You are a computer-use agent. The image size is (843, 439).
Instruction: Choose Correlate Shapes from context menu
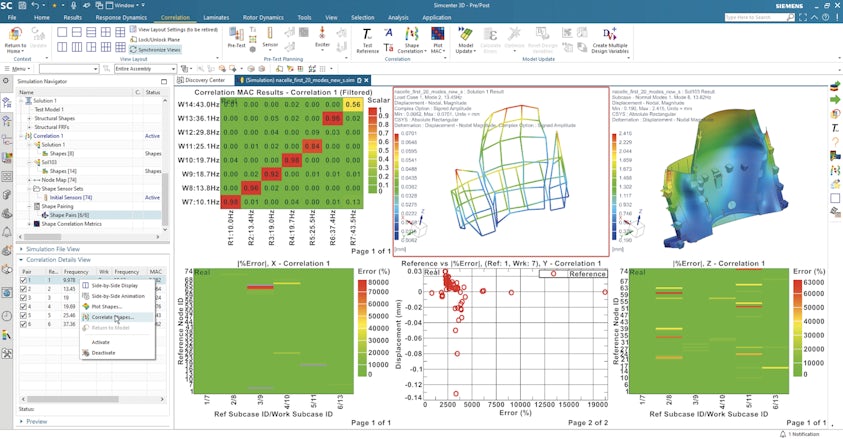(x=118, y=317)
